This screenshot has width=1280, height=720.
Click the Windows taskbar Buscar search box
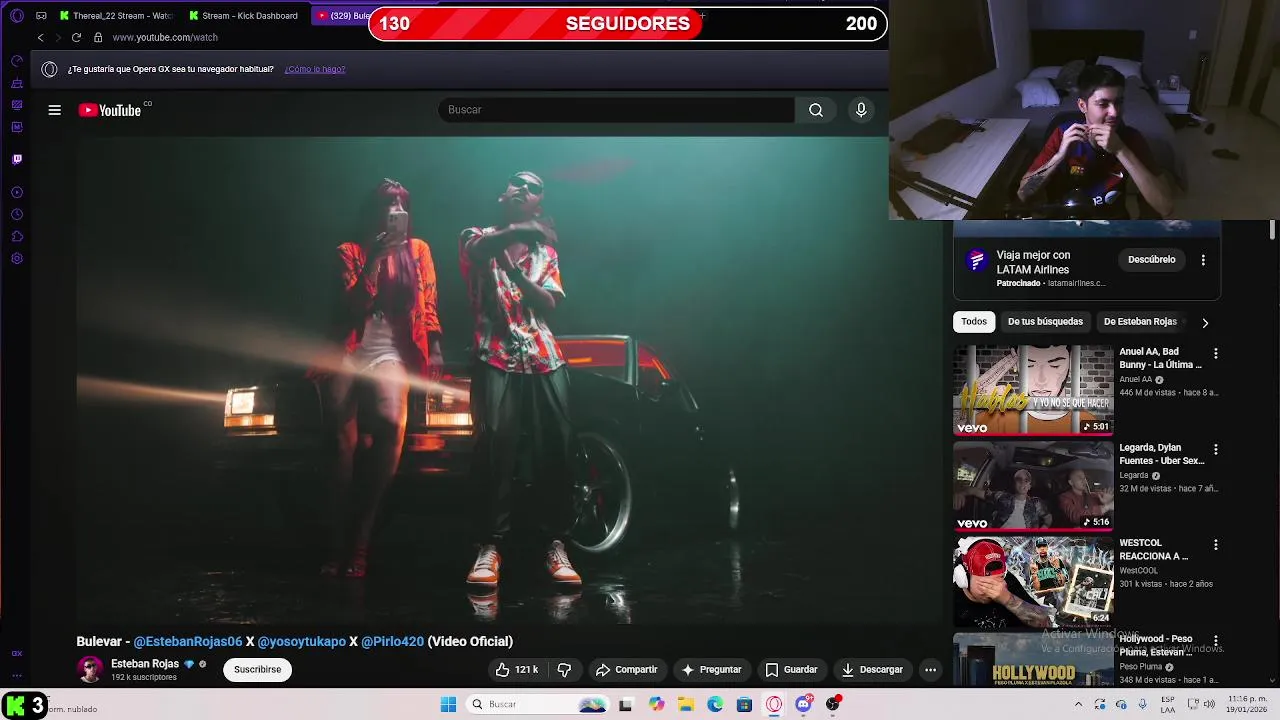[536, 704]
